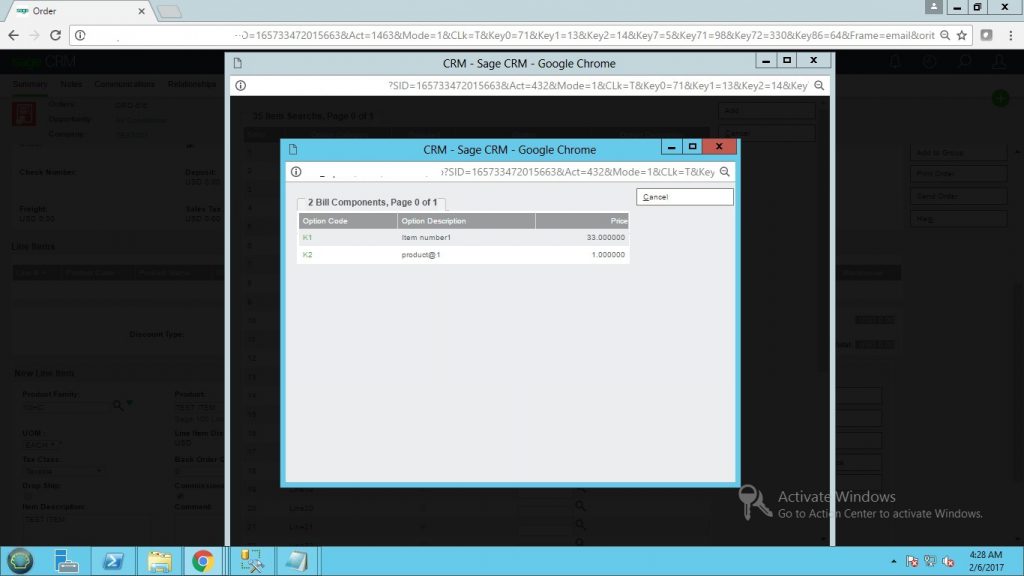The width and height of the screenshot is (1024, 576).
Task: Click zoom magnifier icon in front popup address bar
Action: click(x=724, y=172)
